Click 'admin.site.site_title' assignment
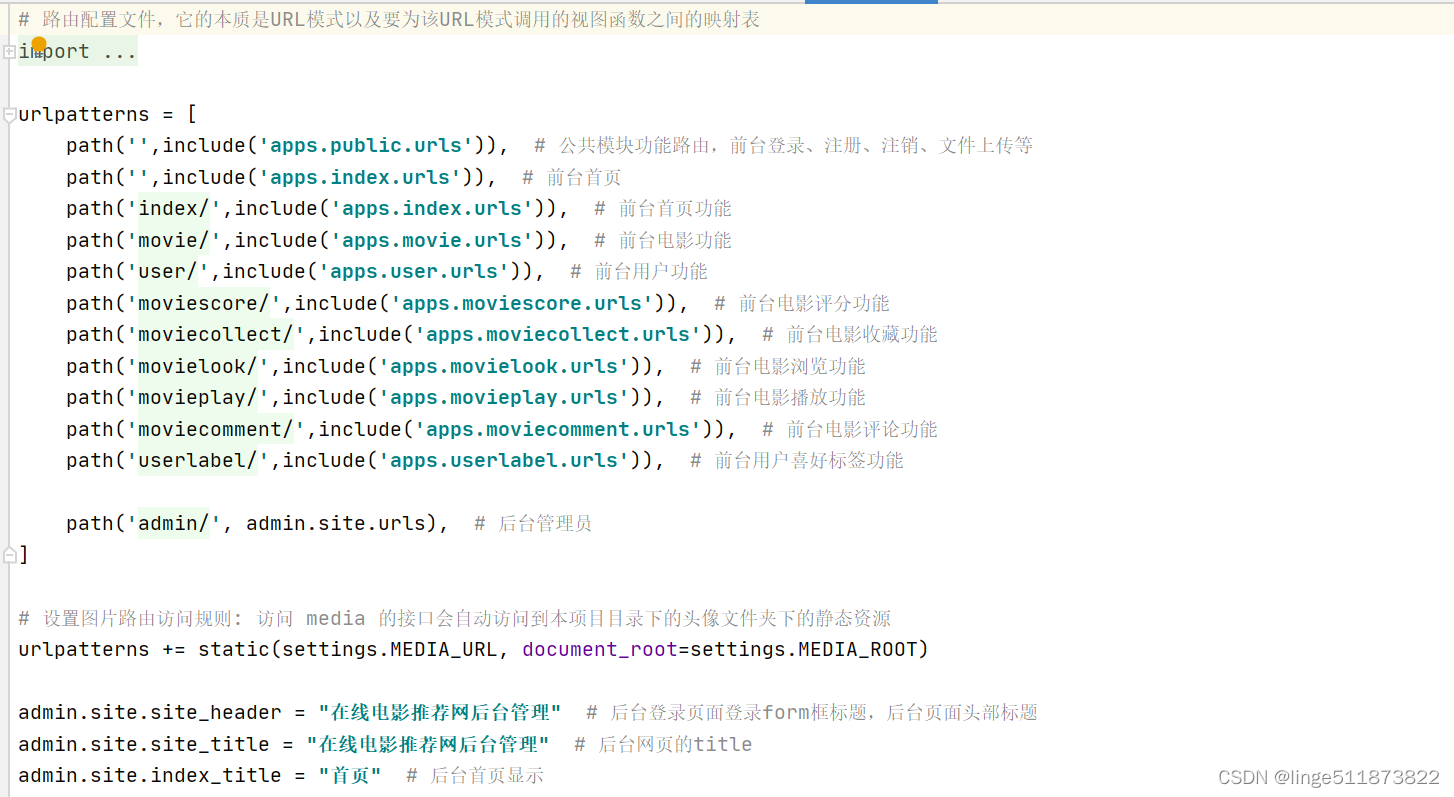Viewport: 1454px width, 797px height. coord(144,744)
